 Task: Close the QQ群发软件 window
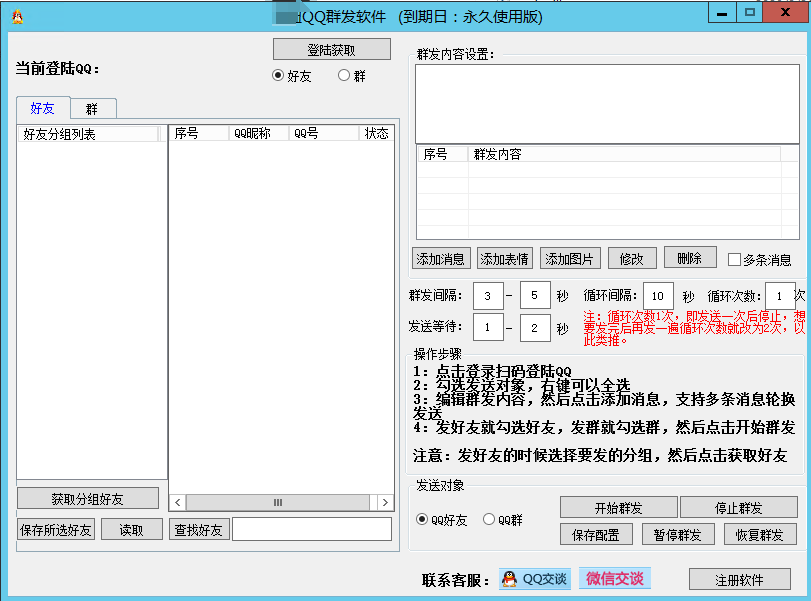point(785,13)
